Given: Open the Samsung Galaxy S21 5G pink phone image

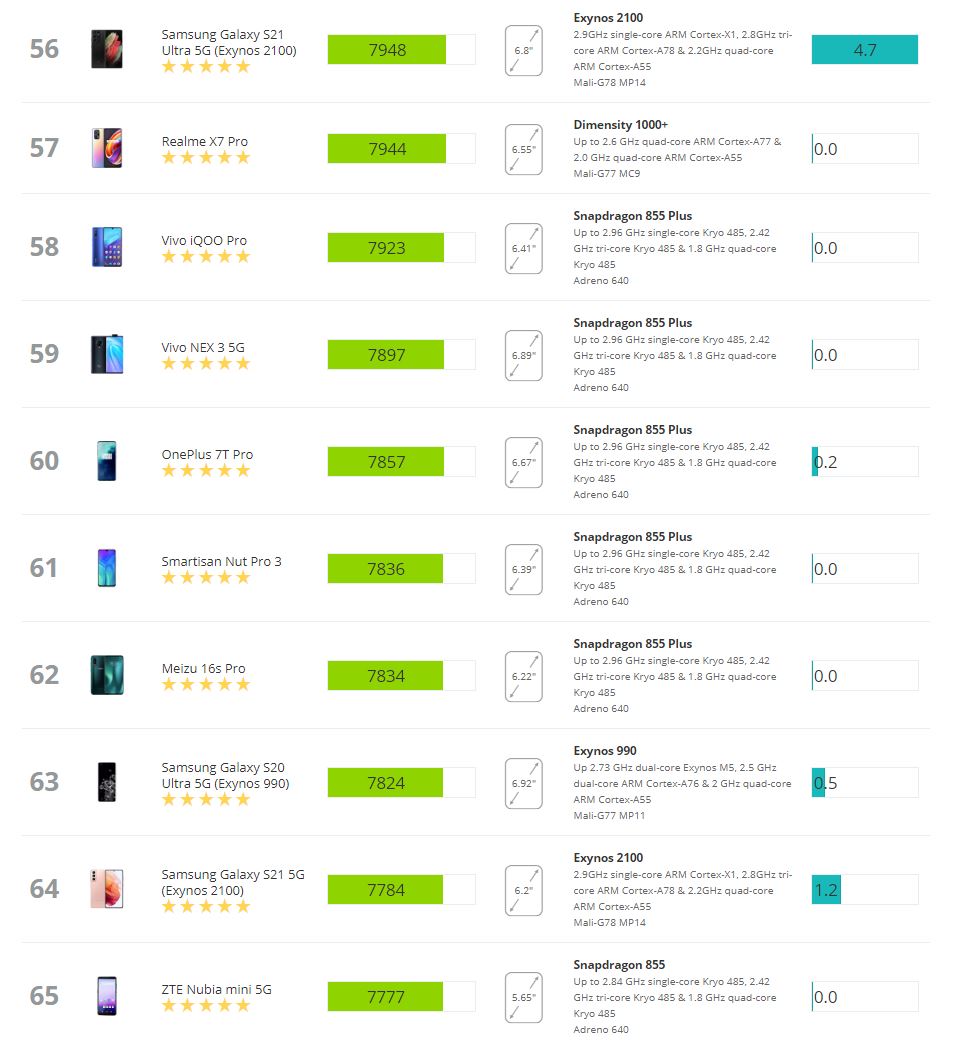Looking at the screenshot, I should click(x=106, y=889).
